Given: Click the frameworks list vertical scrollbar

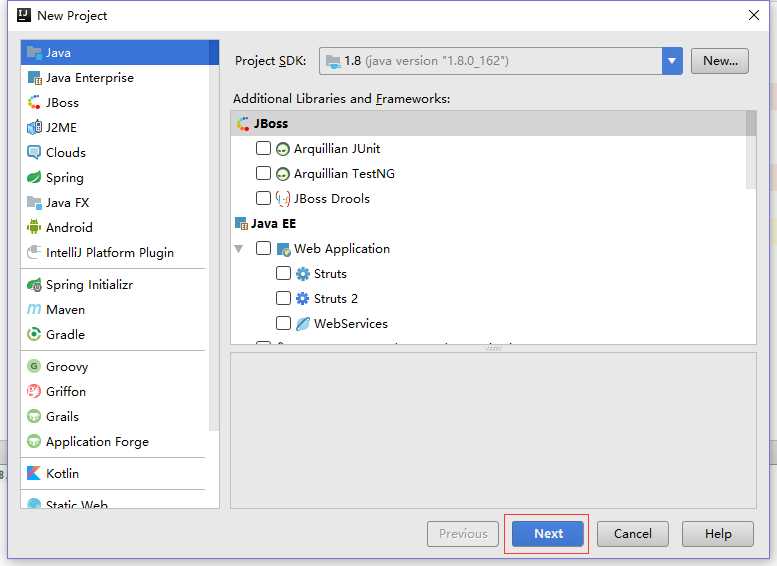Looking at the screenshot, I should point(751,150).
